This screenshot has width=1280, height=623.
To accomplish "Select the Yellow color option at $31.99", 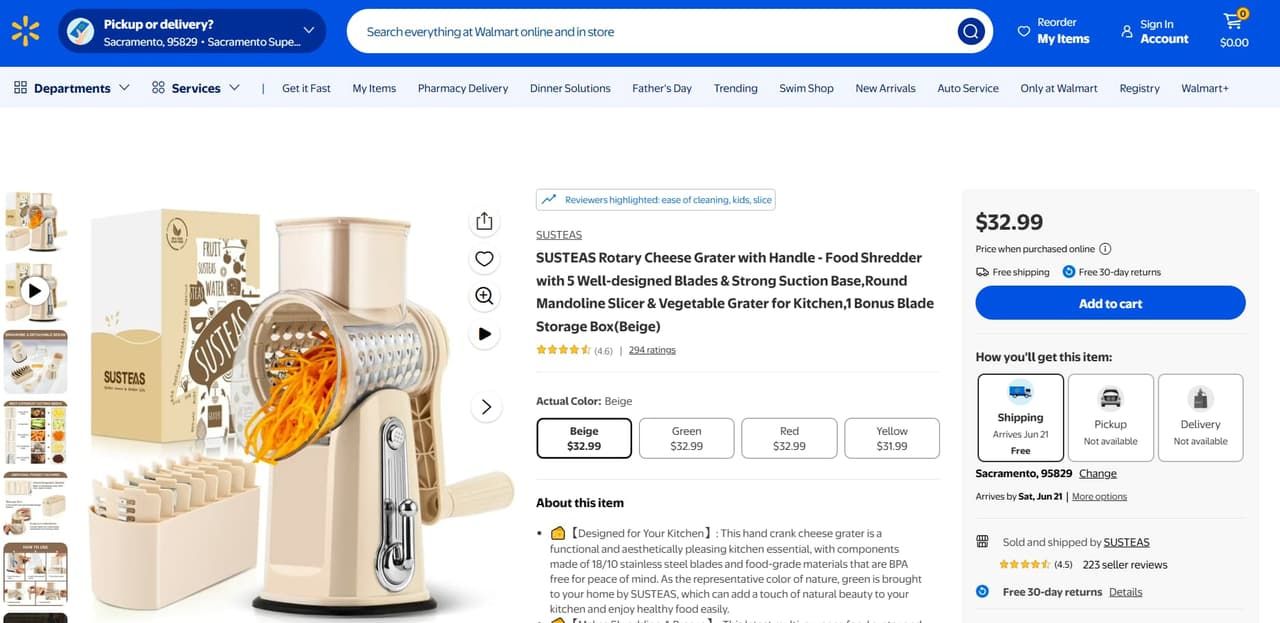I will click(892, 438).
